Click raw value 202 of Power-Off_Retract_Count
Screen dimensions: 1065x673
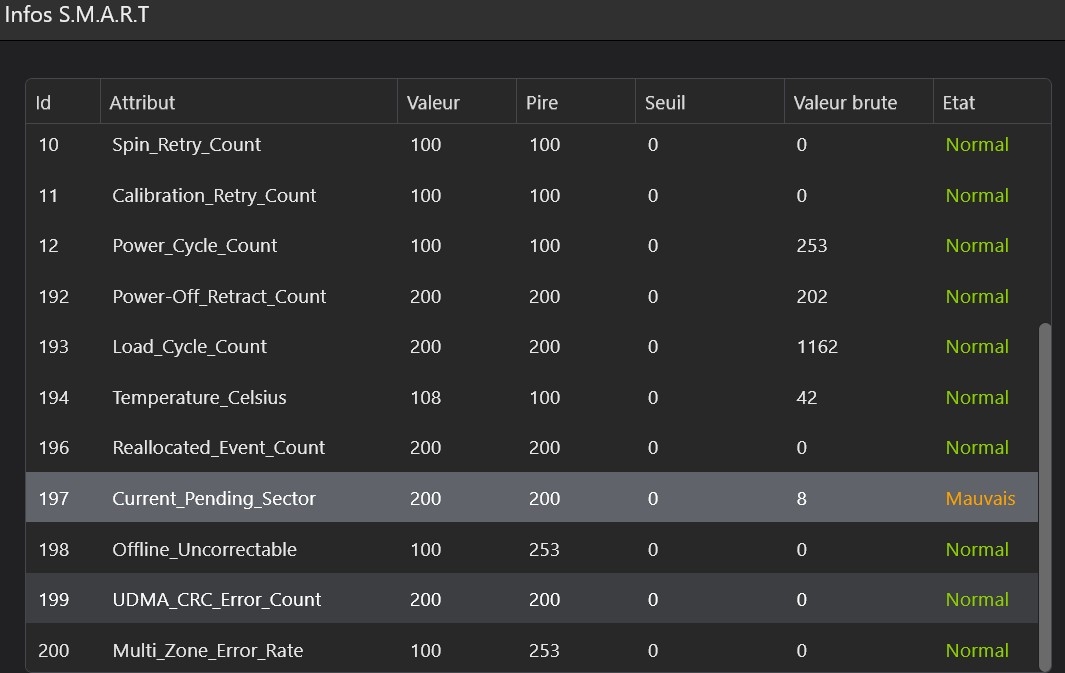[812, 297]
